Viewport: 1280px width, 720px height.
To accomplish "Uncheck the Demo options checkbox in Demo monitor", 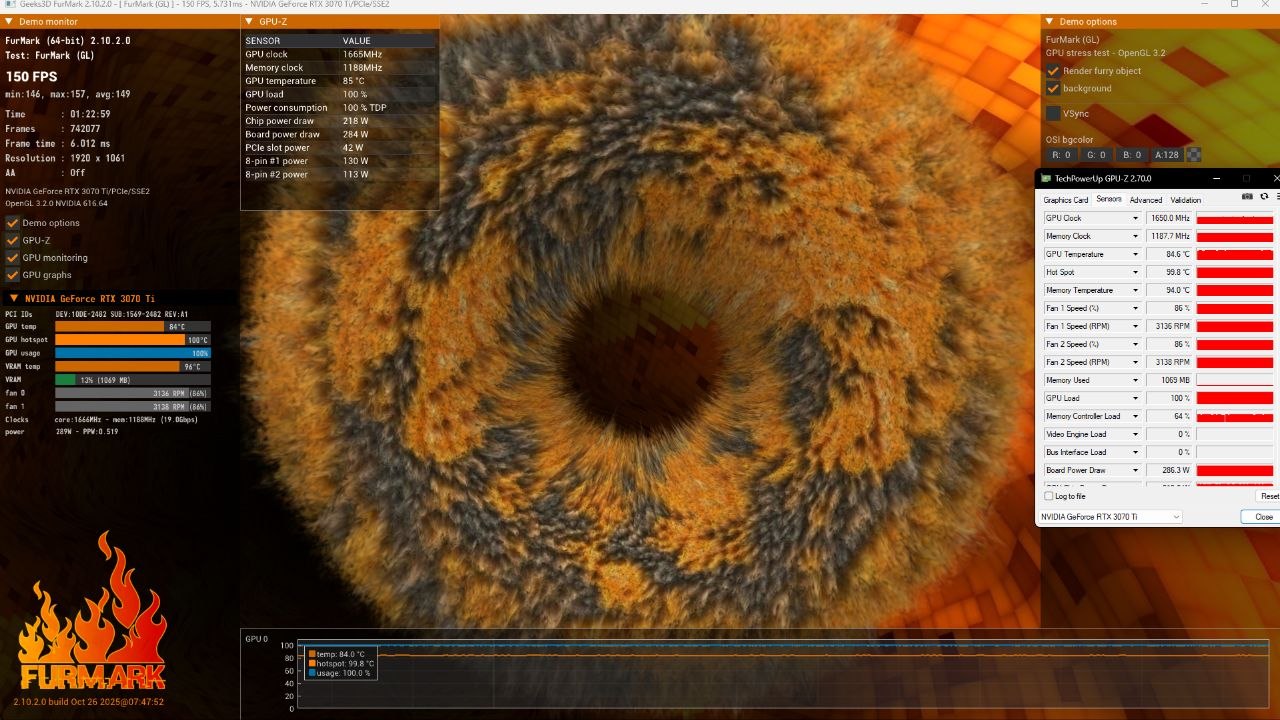I will [13, 223].
